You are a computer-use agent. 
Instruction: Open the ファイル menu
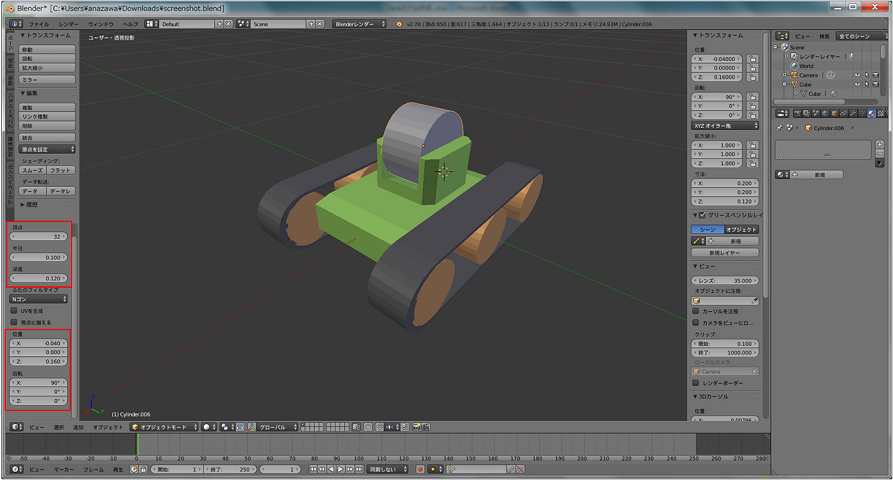point(37,23)
